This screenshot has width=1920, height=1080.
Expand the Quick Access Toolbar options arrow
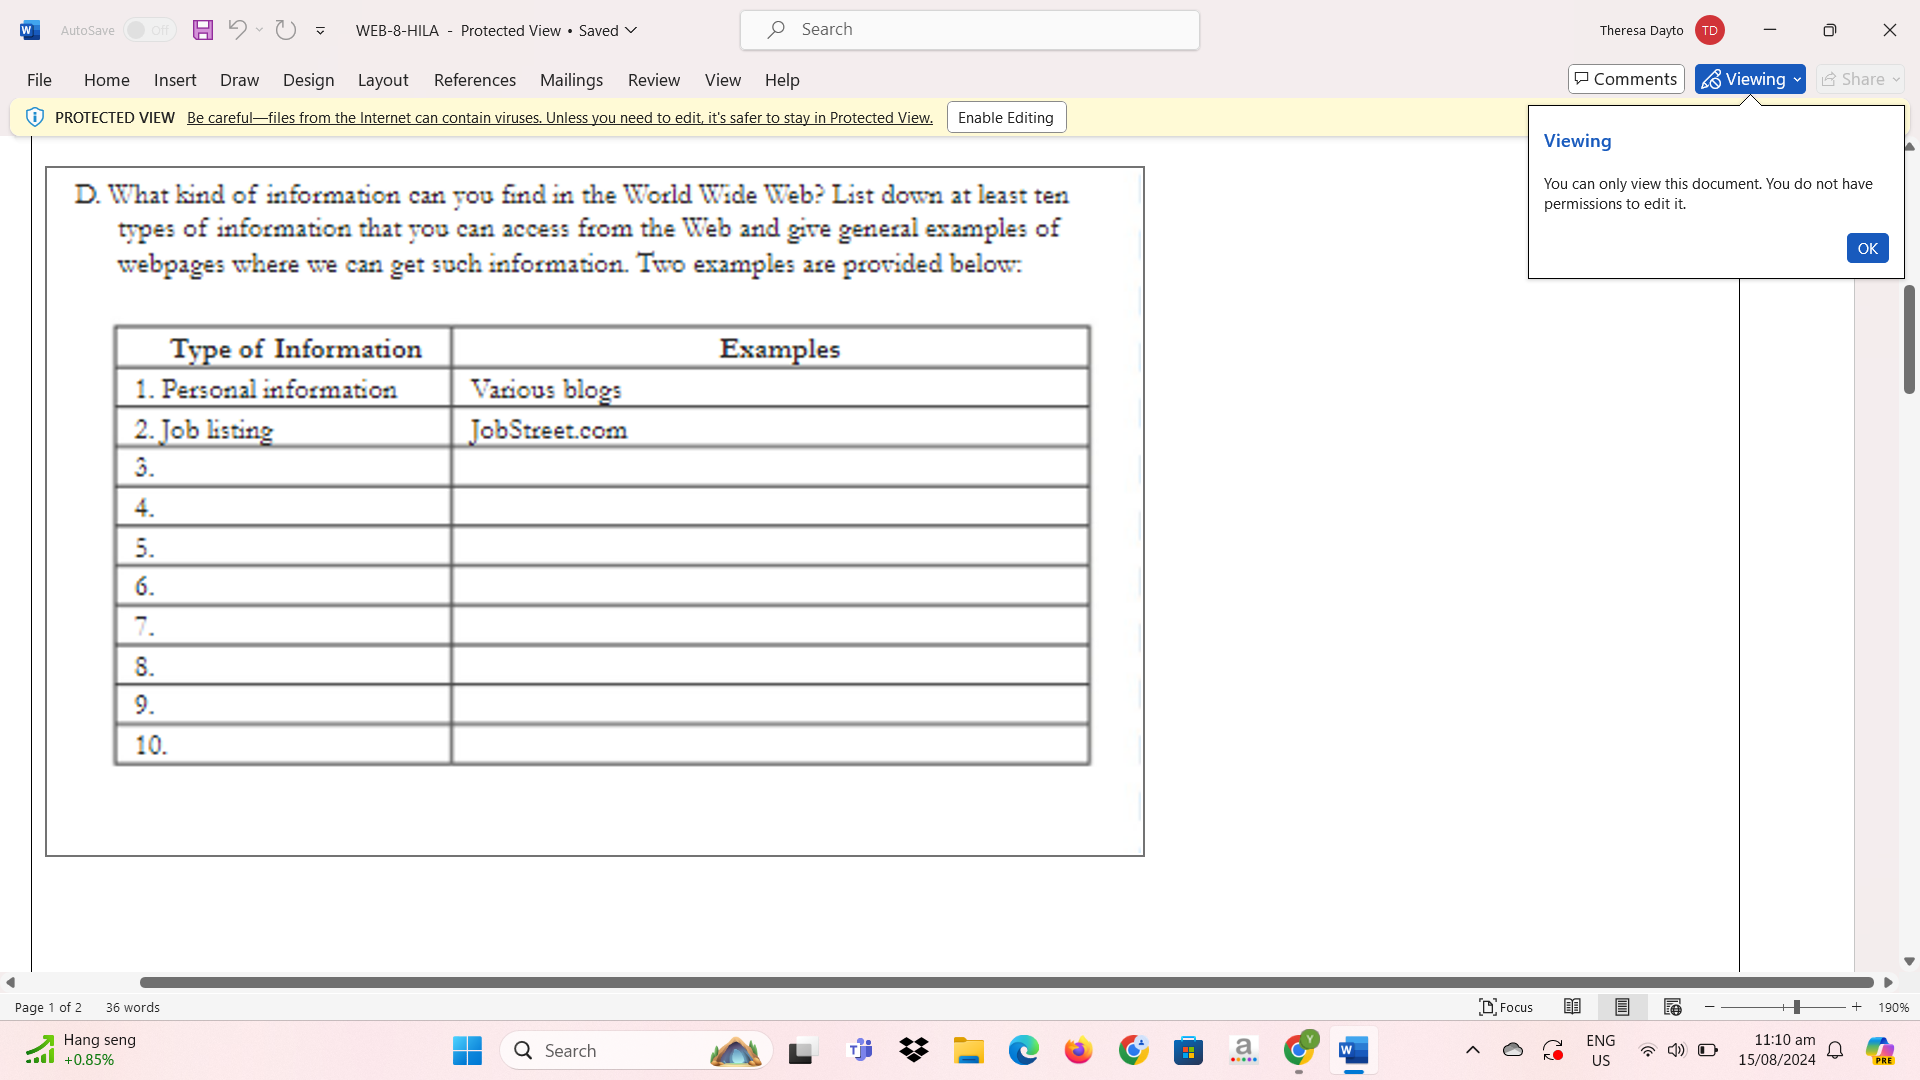[318, 30]
